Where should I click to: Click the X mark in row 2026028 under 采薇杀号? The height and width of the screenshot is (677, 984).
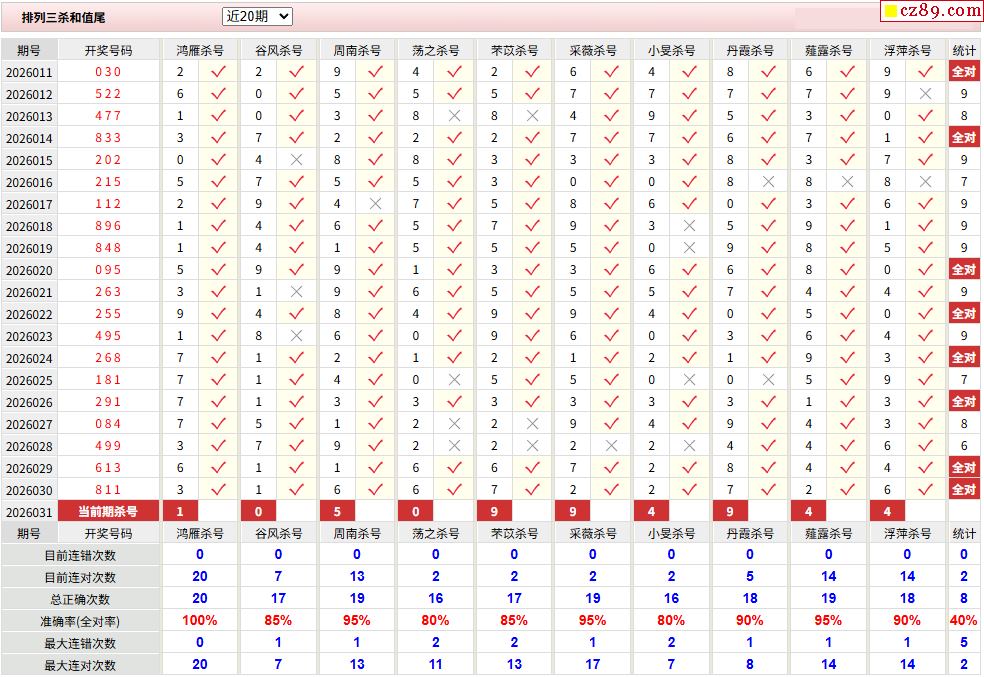click(611, 446)
